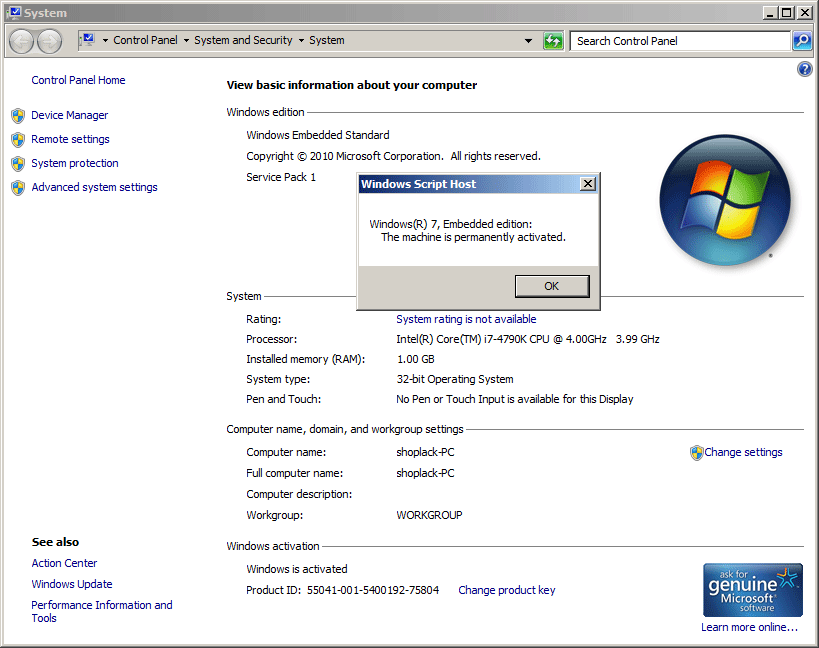
Task: Open Performance Information and Tools link
Action: [102, 611]
